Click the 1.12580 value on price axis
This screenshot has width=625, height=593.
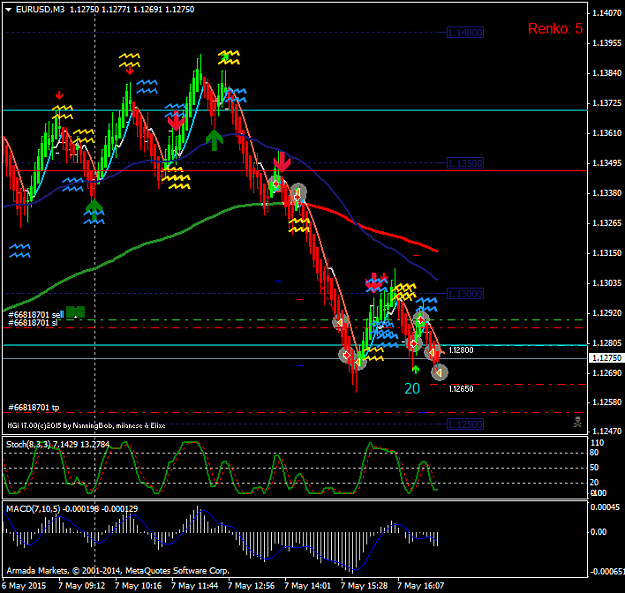pos(607,402)
